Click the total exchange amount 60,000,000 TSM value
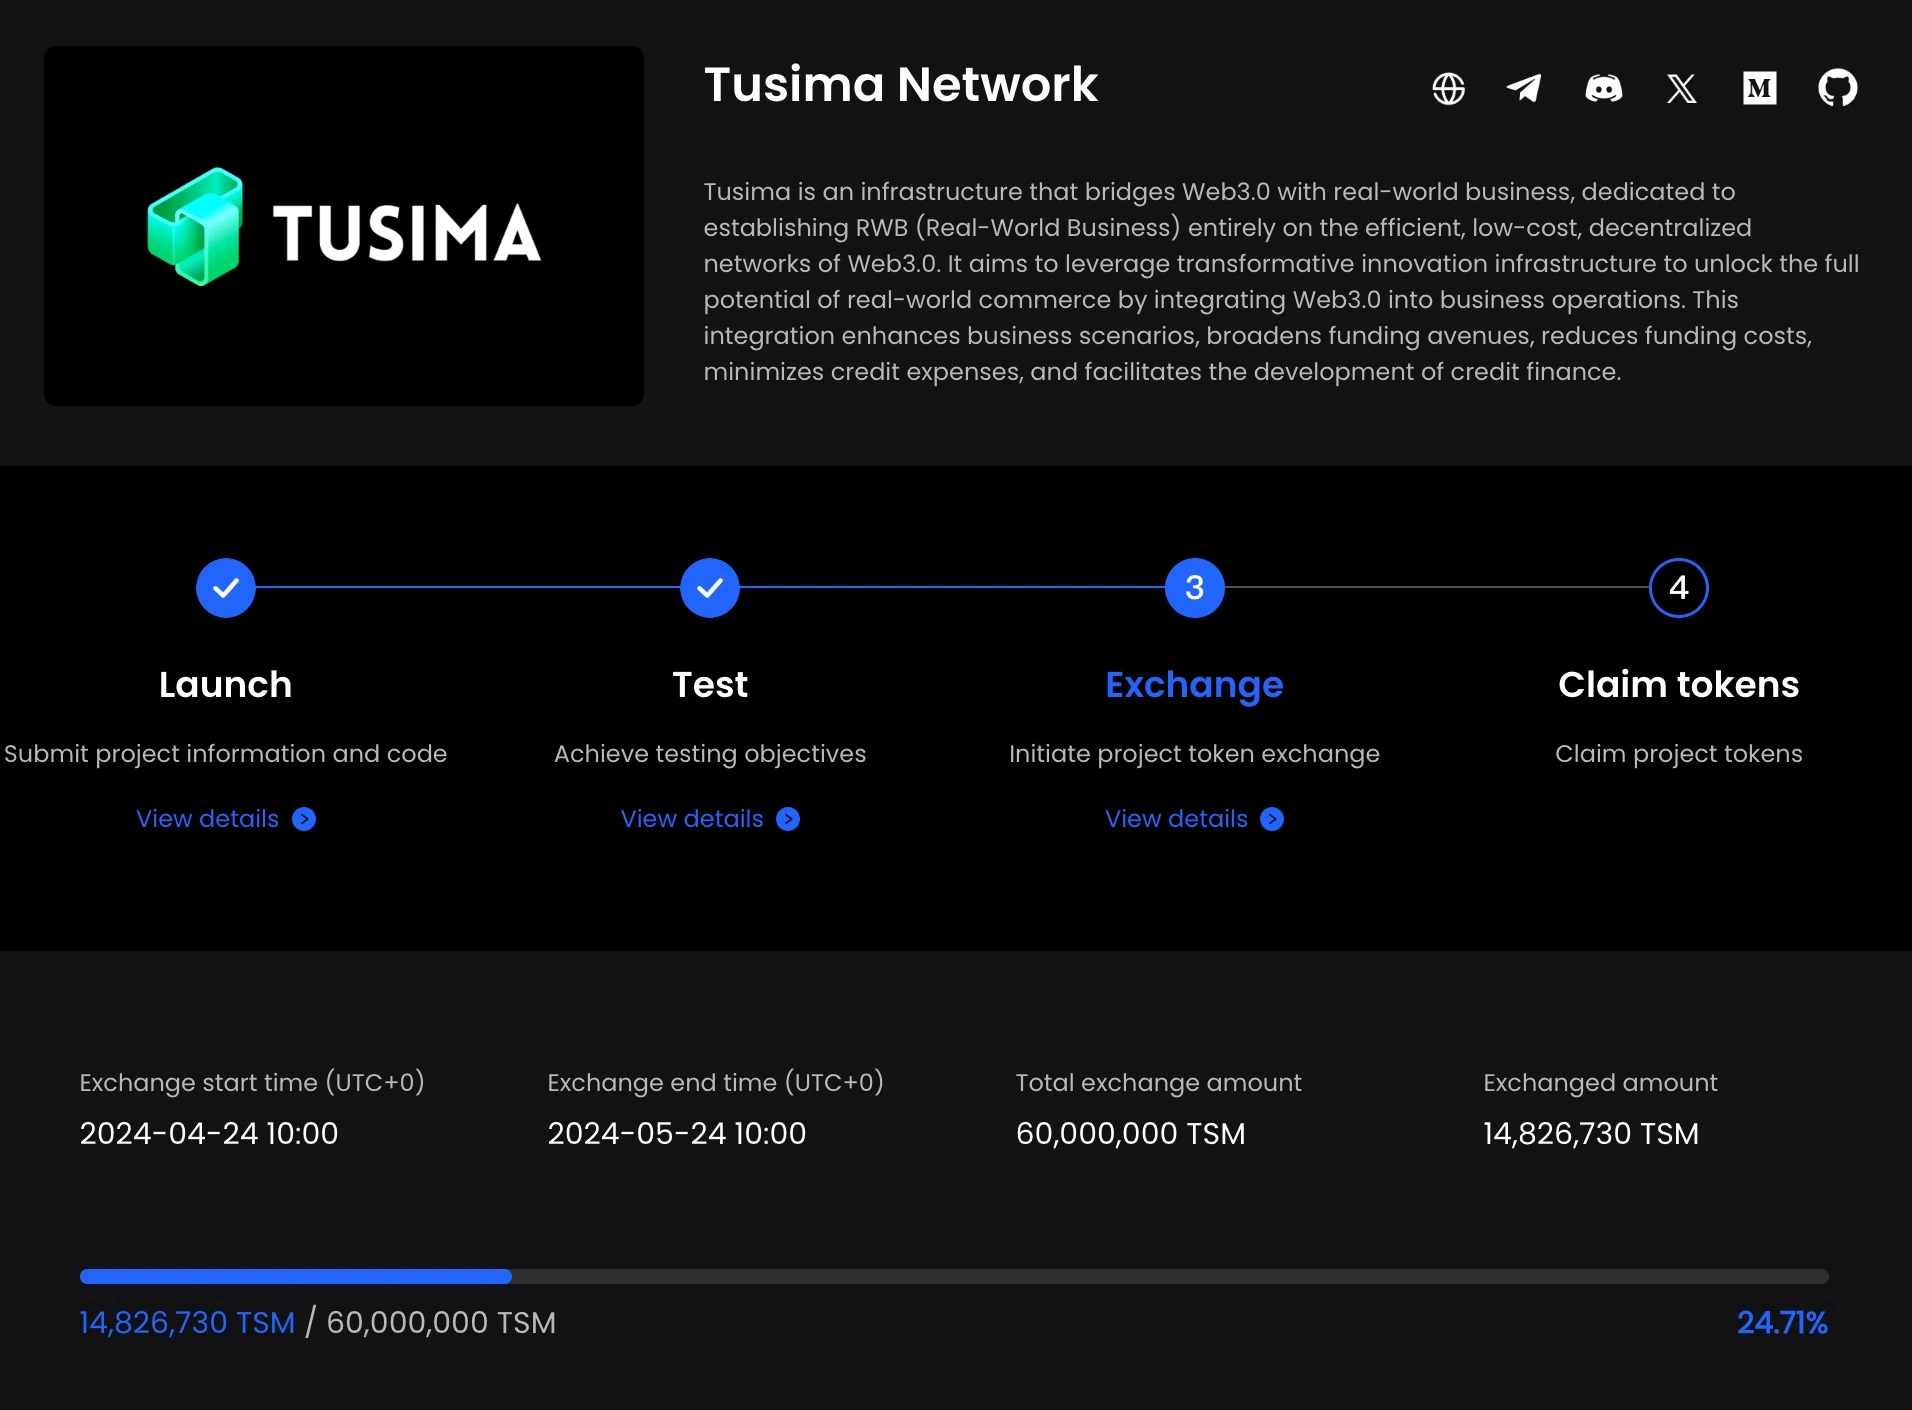The width and height of the screenshot is (1912, 1410). [1131, 1133]
